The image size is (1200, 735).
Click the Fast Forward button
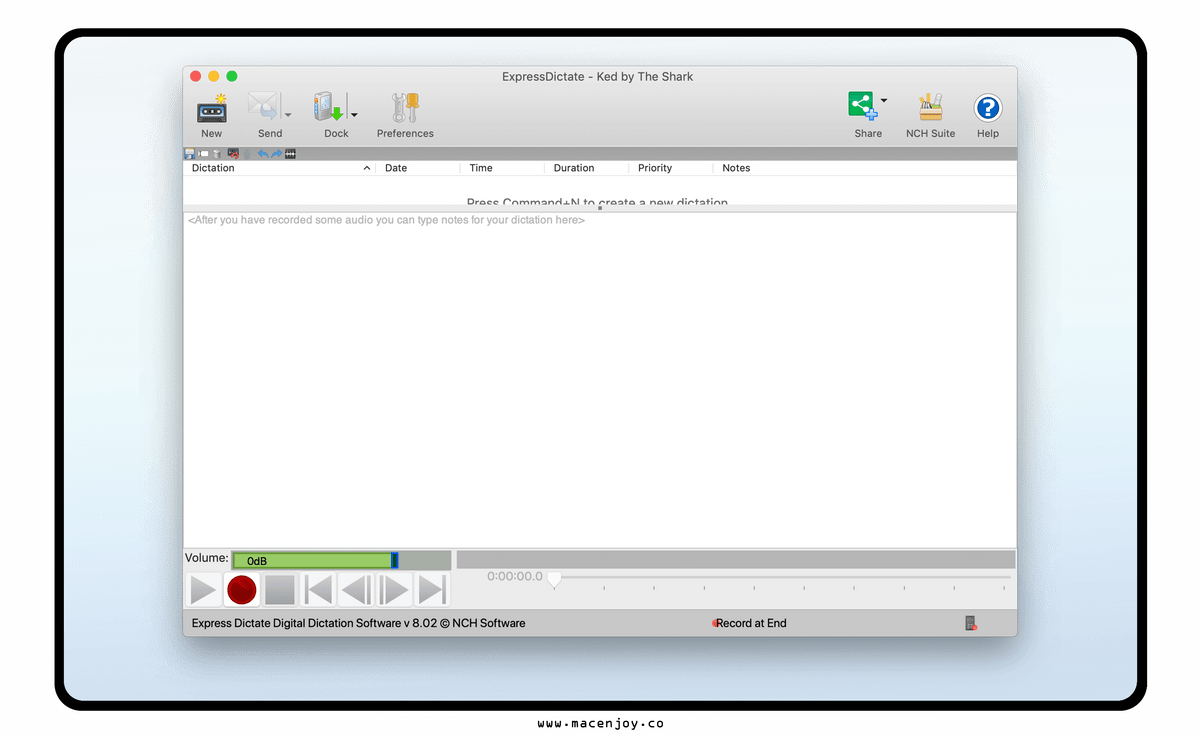coord(394,590)
